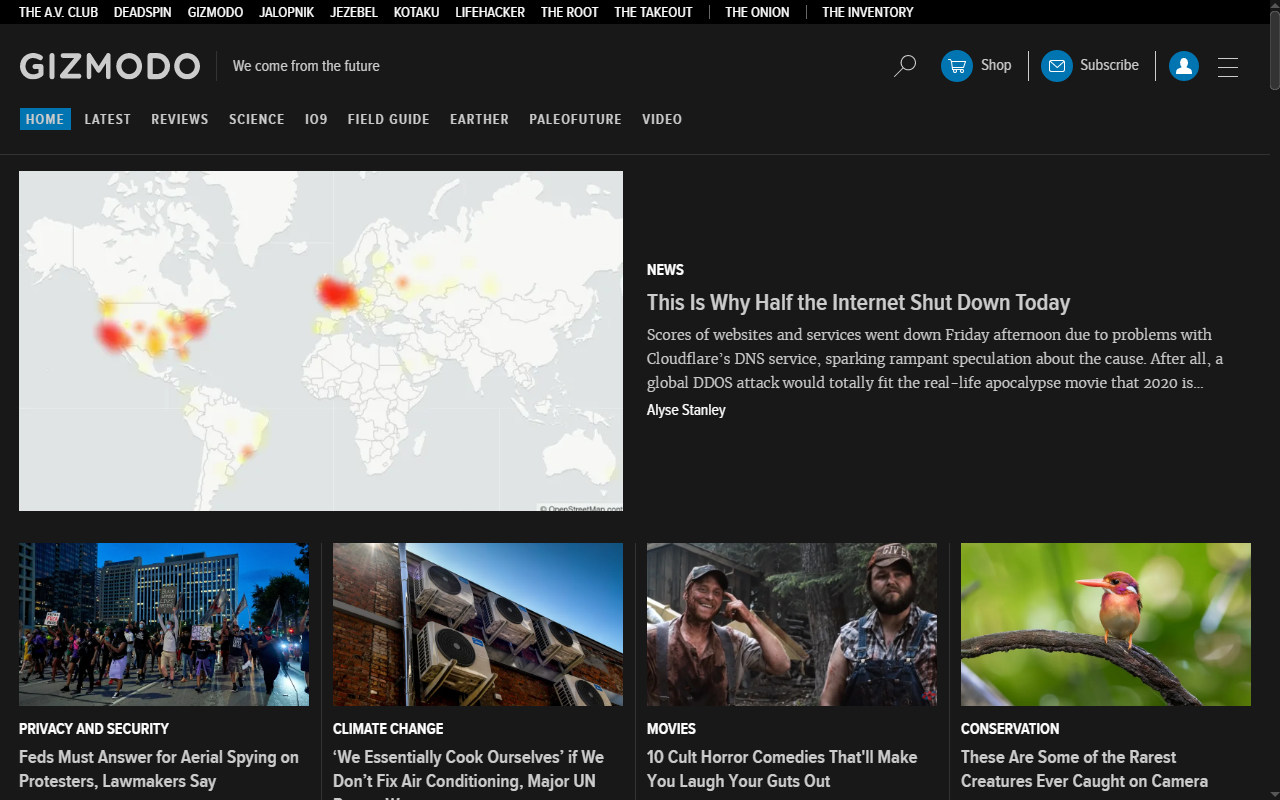1280x800 pixels.
Task: Open the search magnifier icon
Action: [x=904, y=65]
